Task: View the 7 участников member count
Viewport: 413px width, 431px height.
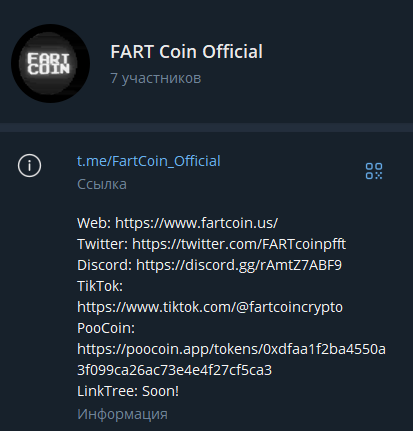Action: tap(156, 78)
